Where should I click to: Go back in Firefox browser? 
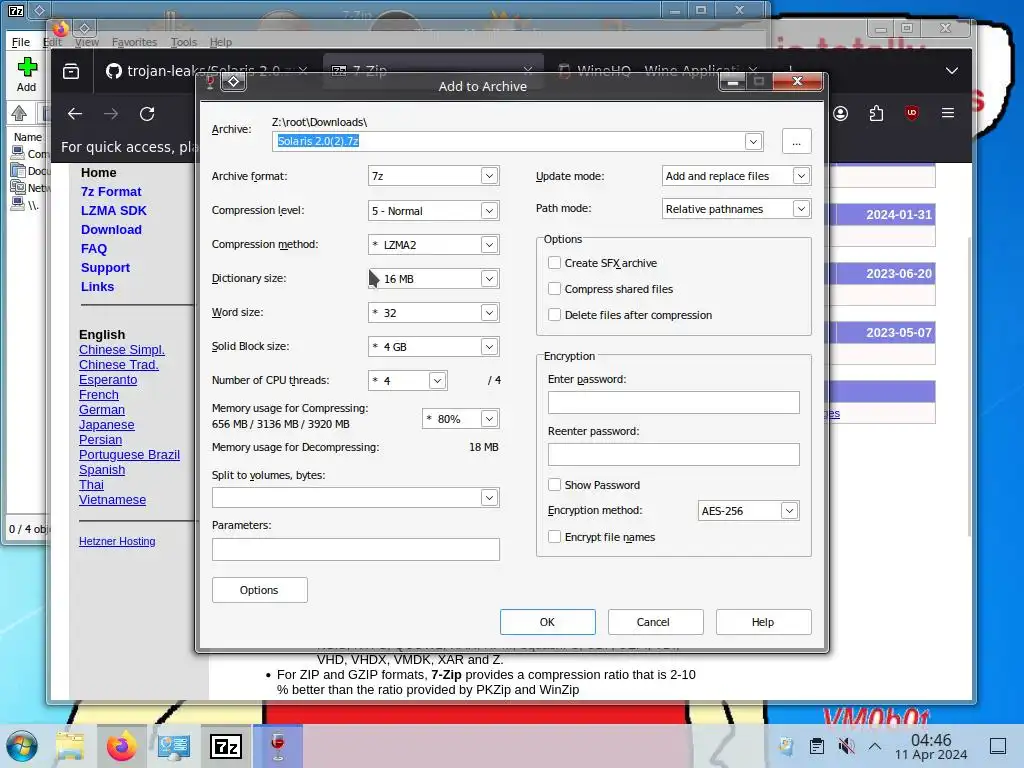(x=75, y=114)
